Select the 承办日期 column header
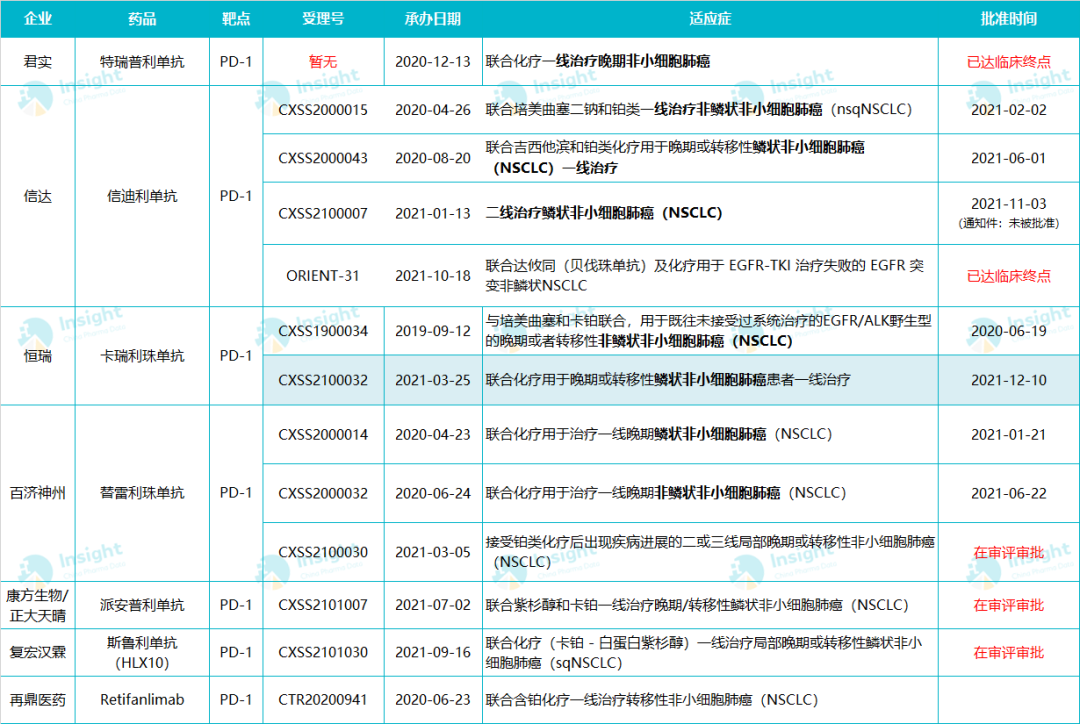Screen dimensions: 1080x724 click(x=433, y=19)
